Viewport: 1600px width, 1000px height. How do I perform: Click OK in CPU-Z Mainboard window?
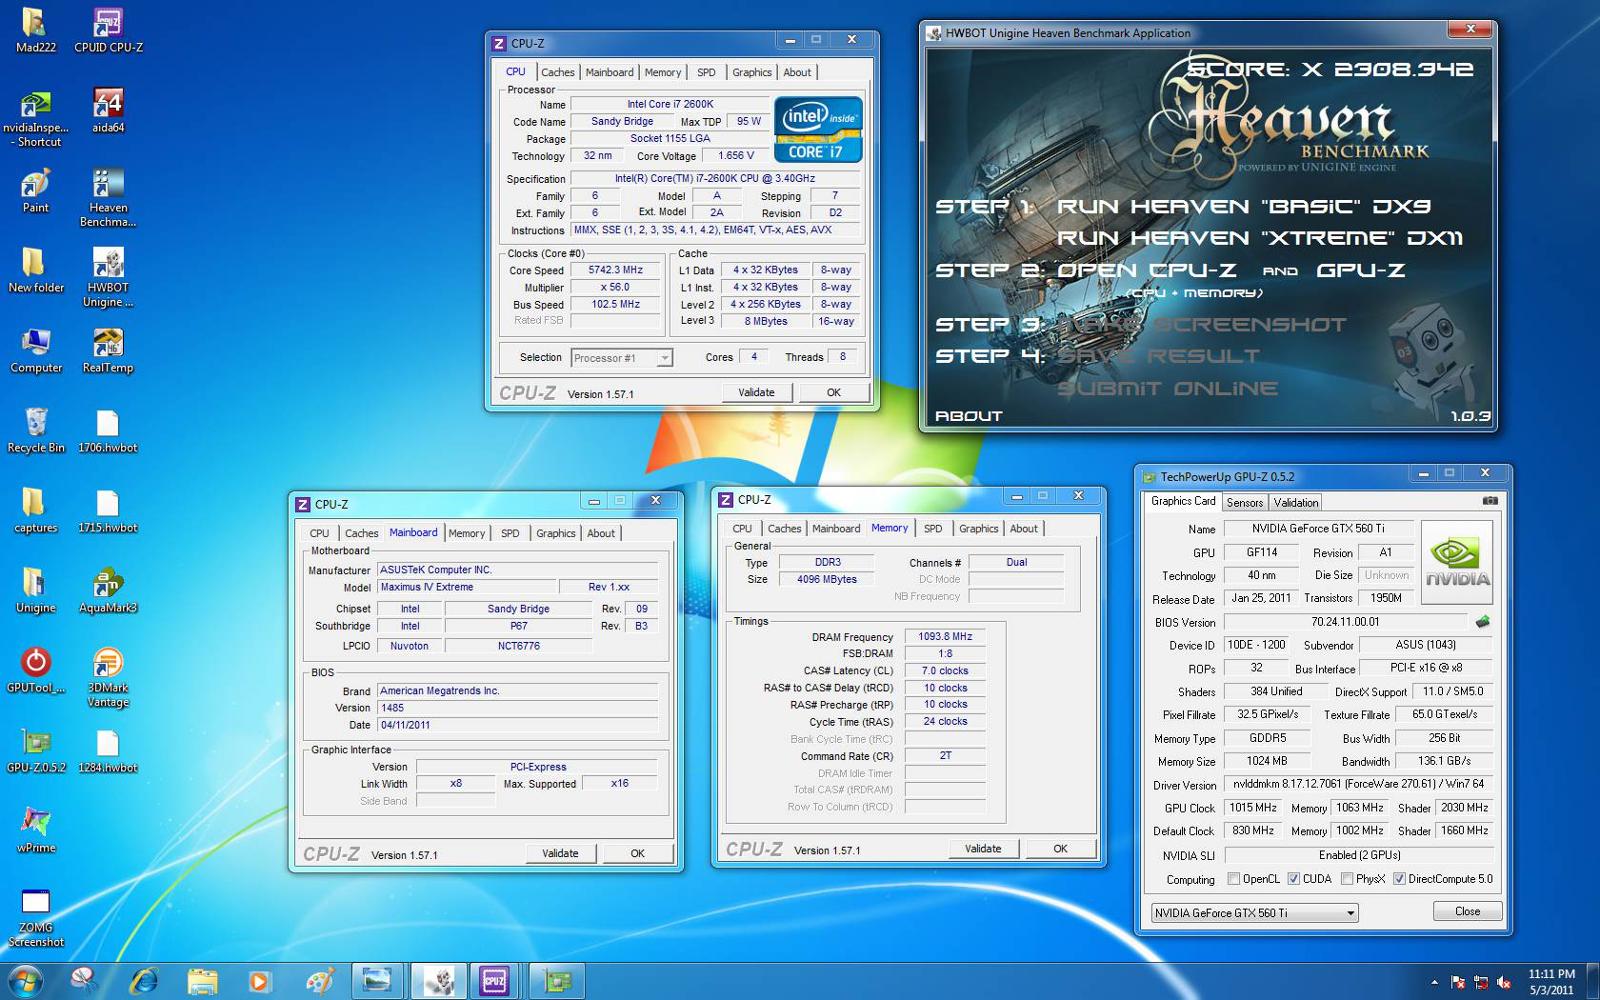point(638,853)
